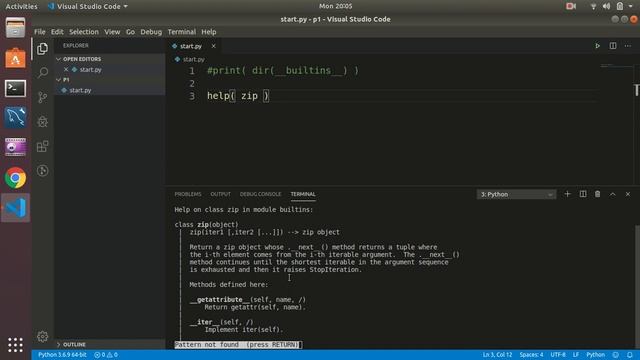
Task: Close the start.py editor tab
Action: 213,46
